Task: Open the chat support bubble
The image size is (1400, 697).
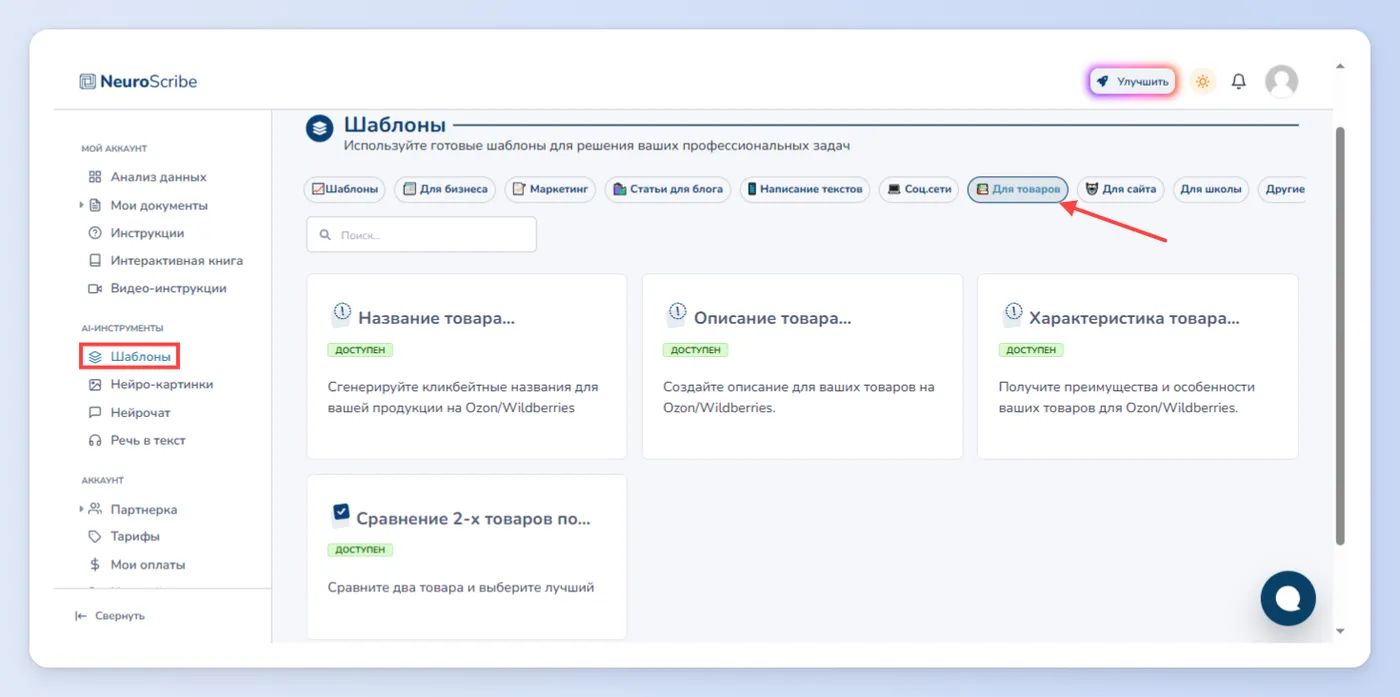Action: [1288, 598]
